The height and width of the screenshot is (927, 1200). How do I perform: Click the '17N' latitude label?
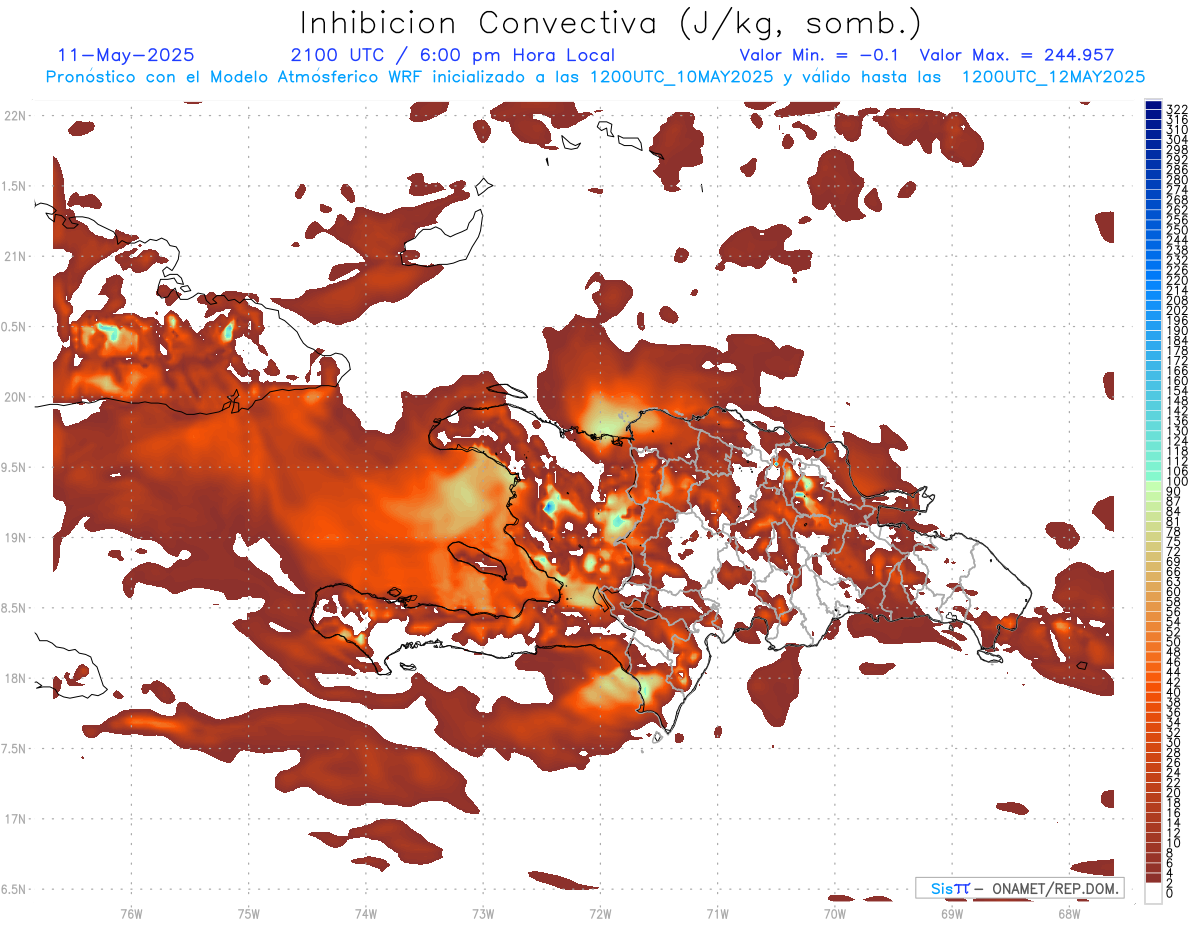pos(14,819)
